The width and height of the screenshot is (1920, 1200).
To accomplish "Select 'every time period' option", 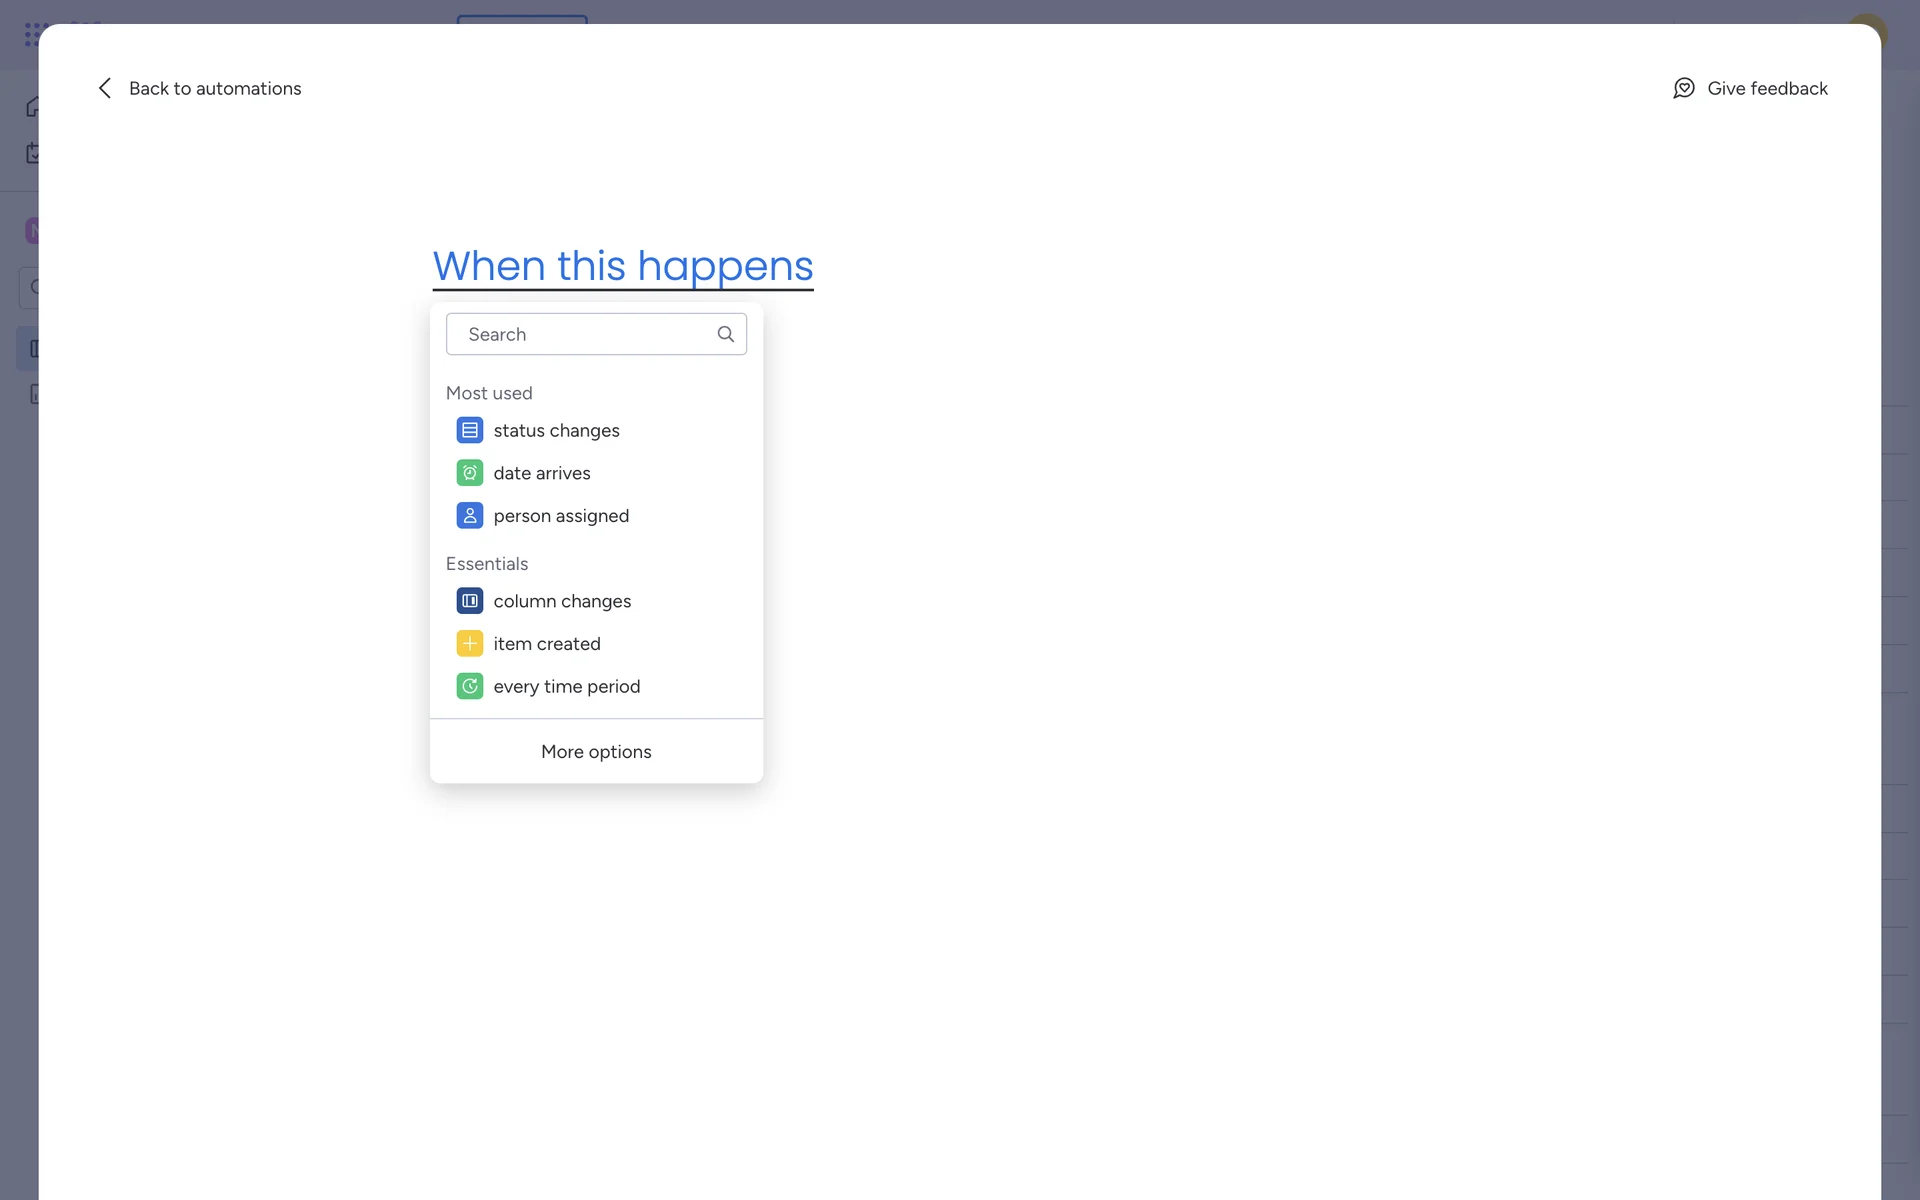I will click(566, 687).
